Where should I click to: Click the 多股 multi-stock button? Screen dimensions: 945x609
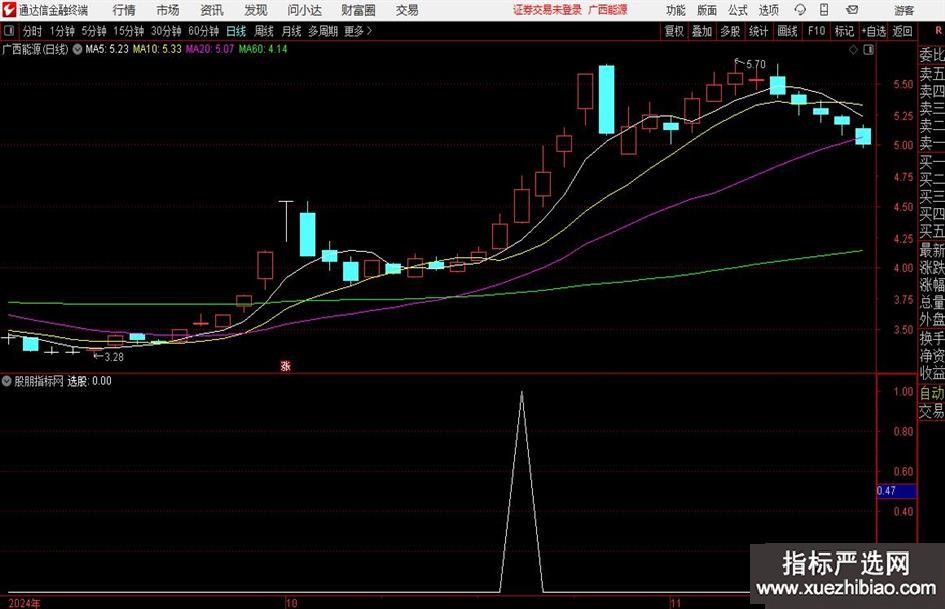pos(730,31)
